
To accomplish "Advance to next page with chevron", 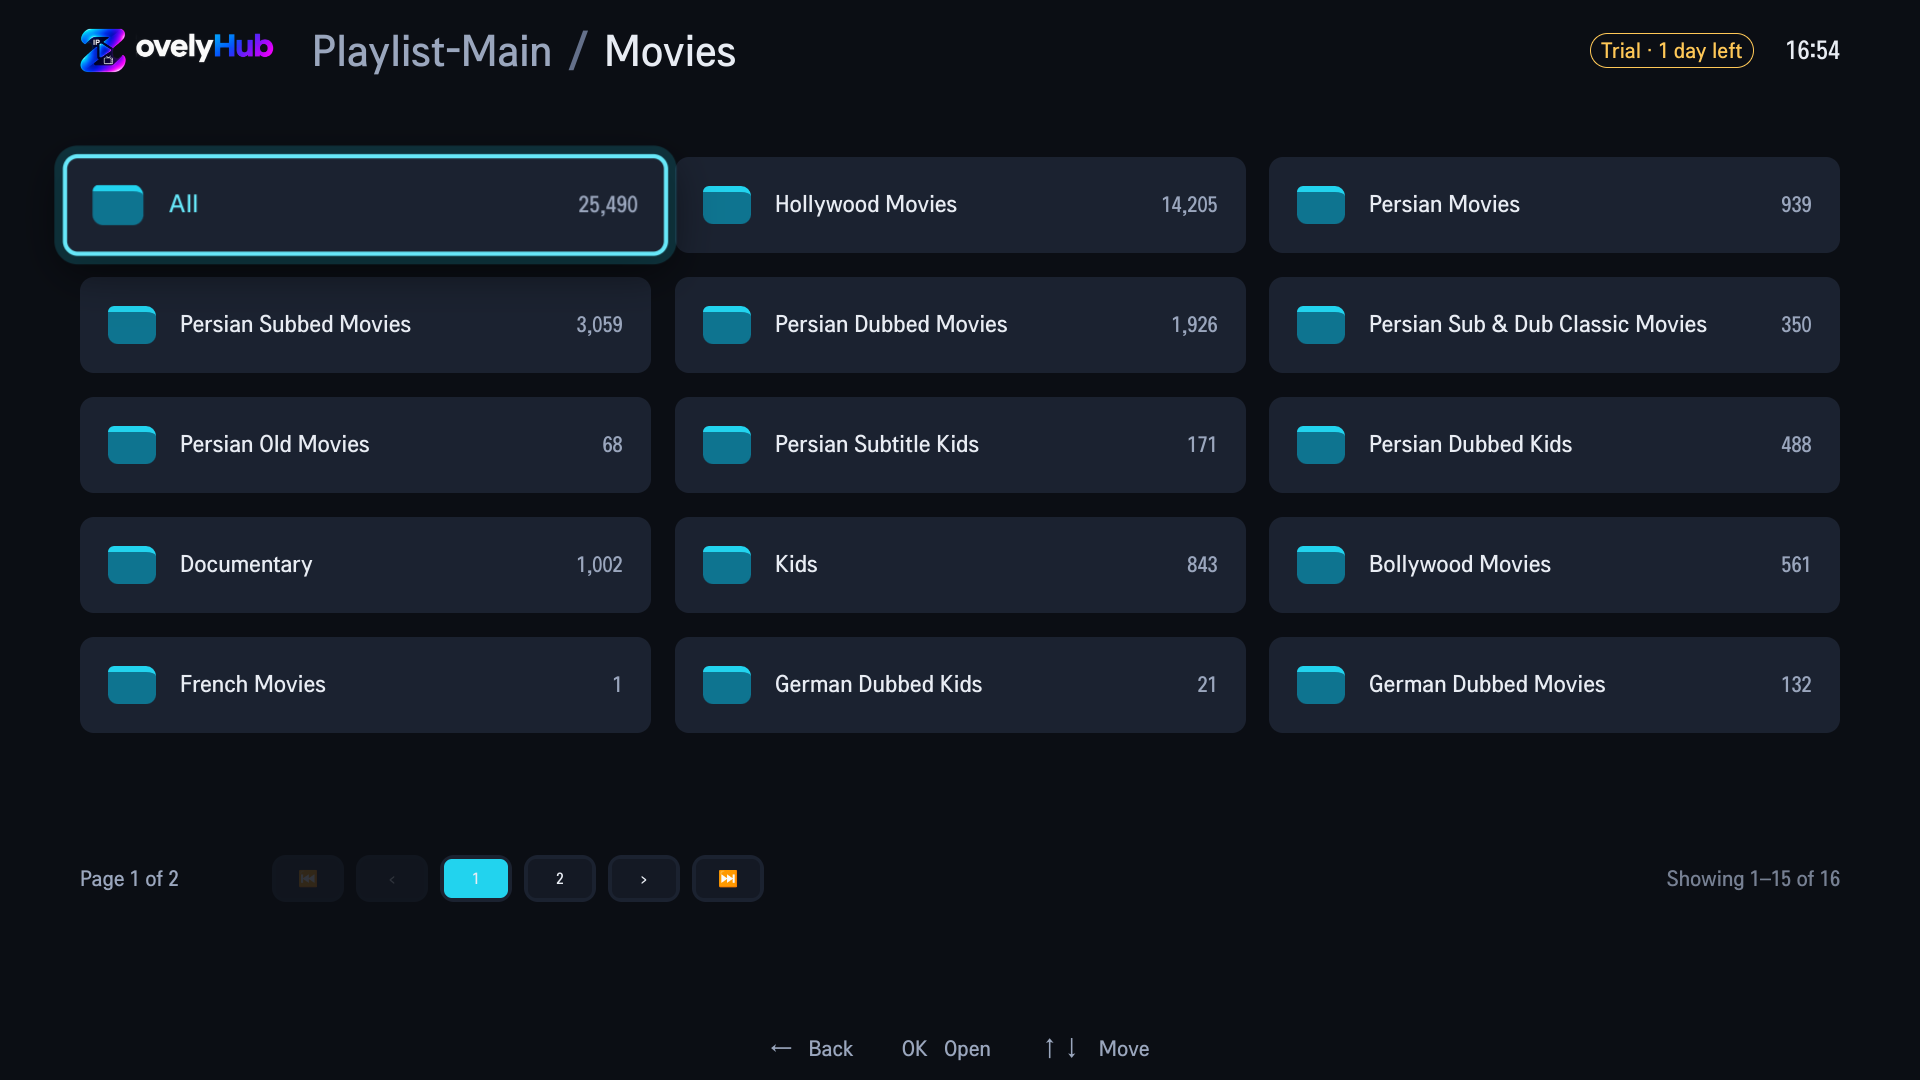I will pyautogui.click(x=644, y=879).
